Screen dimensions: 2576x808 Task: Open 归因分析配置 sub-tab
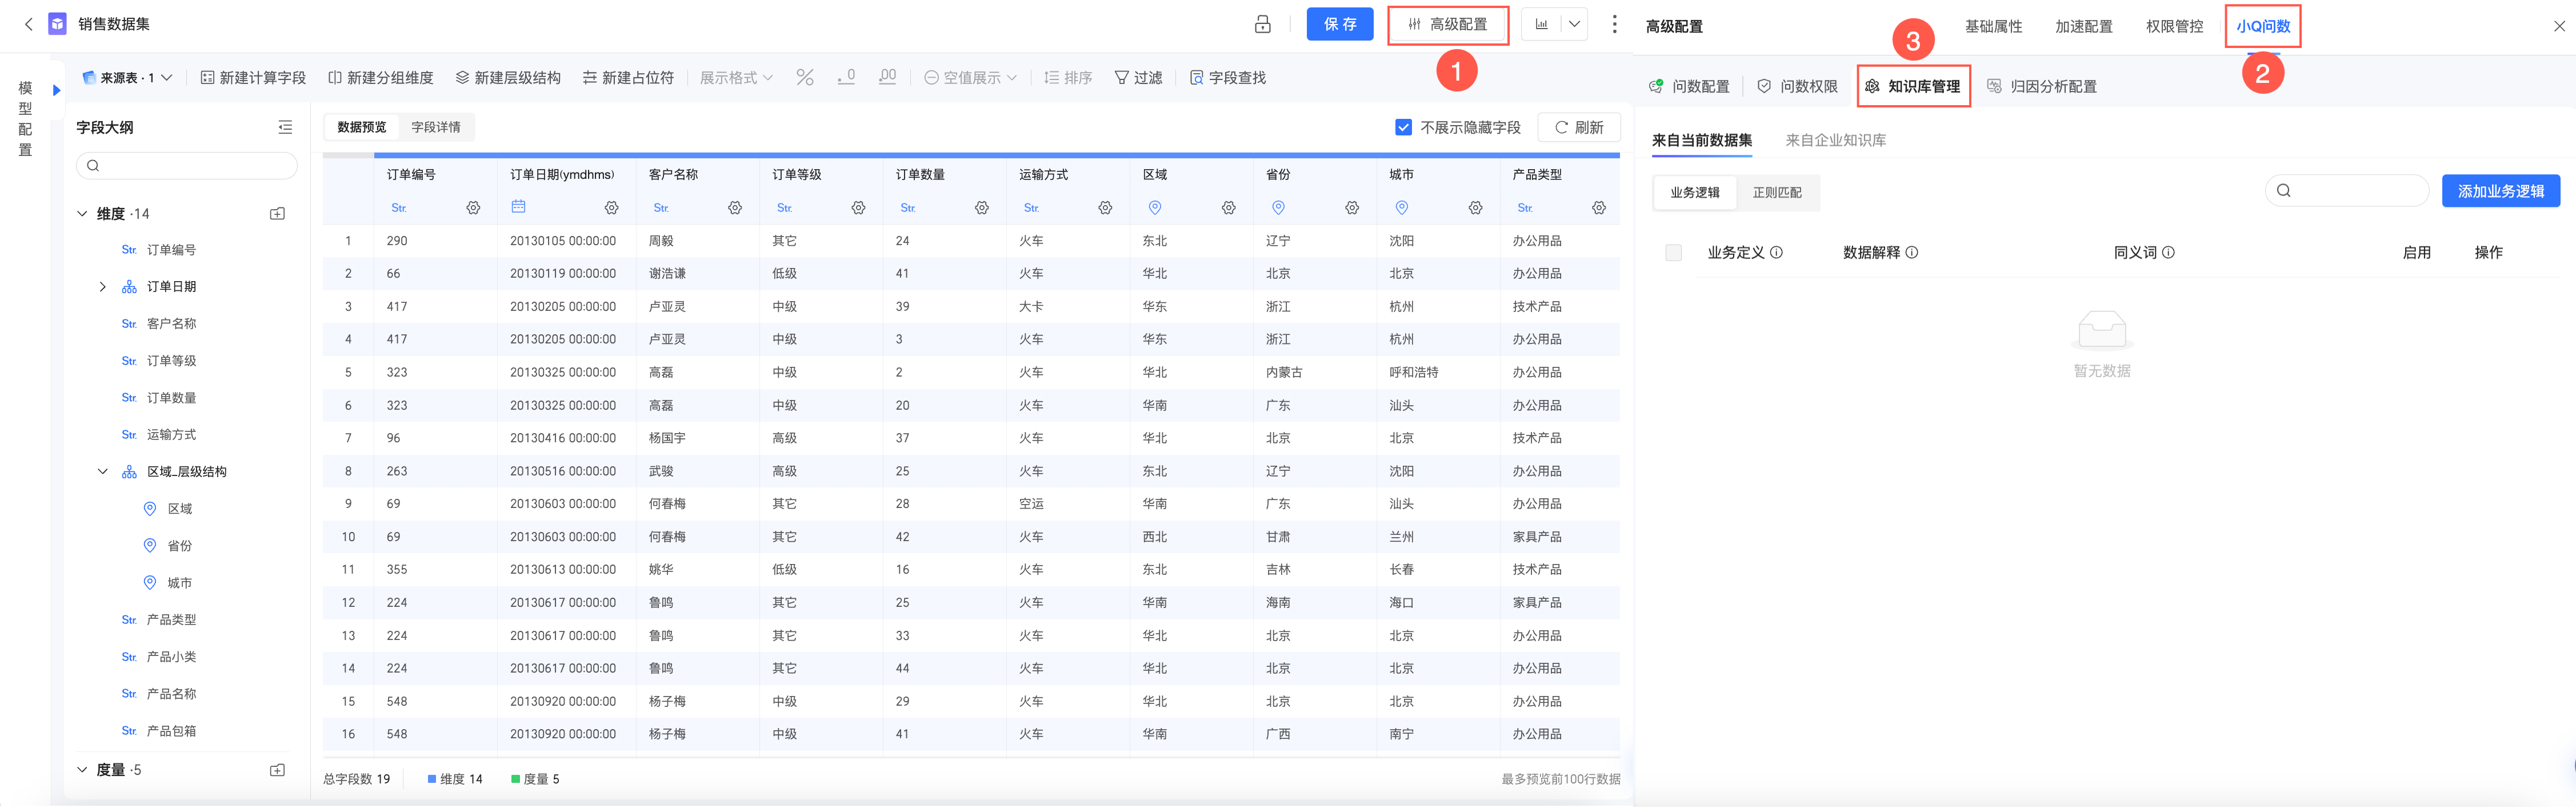2041,86
